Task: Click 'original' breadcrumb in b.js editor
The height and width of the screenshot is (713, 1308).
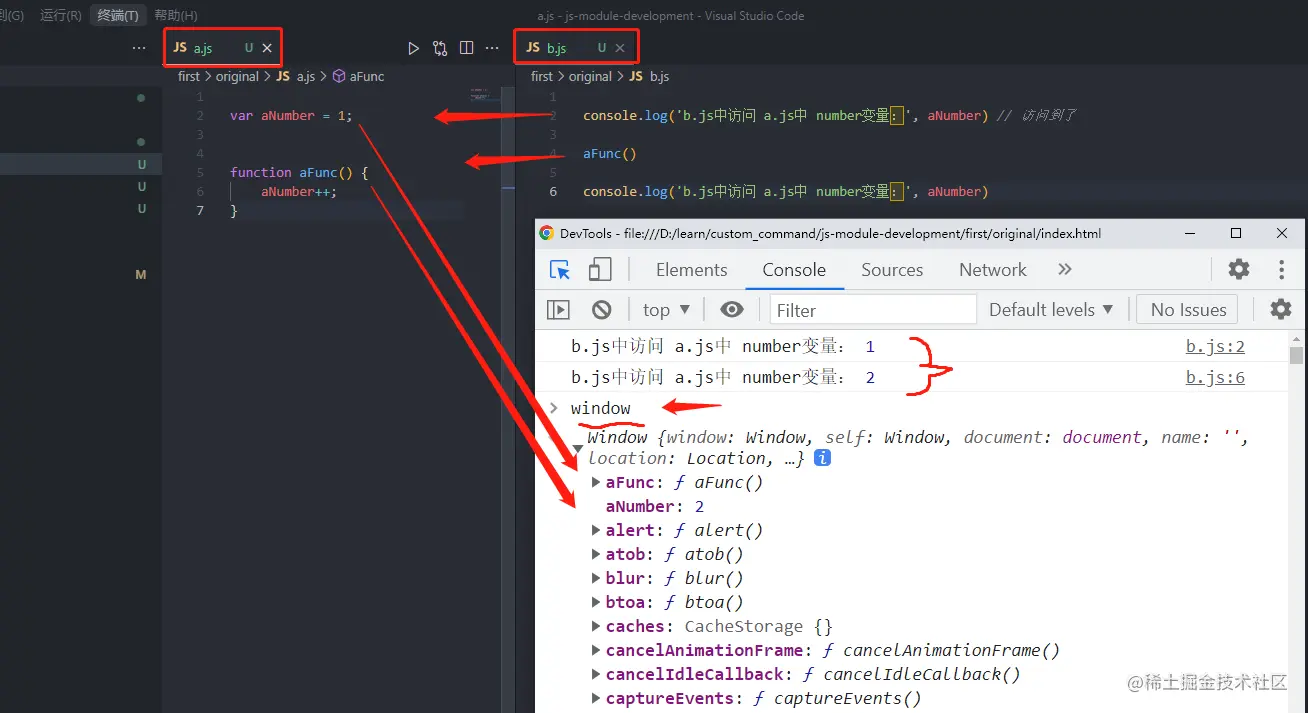Action: click(x=590, y=76)
